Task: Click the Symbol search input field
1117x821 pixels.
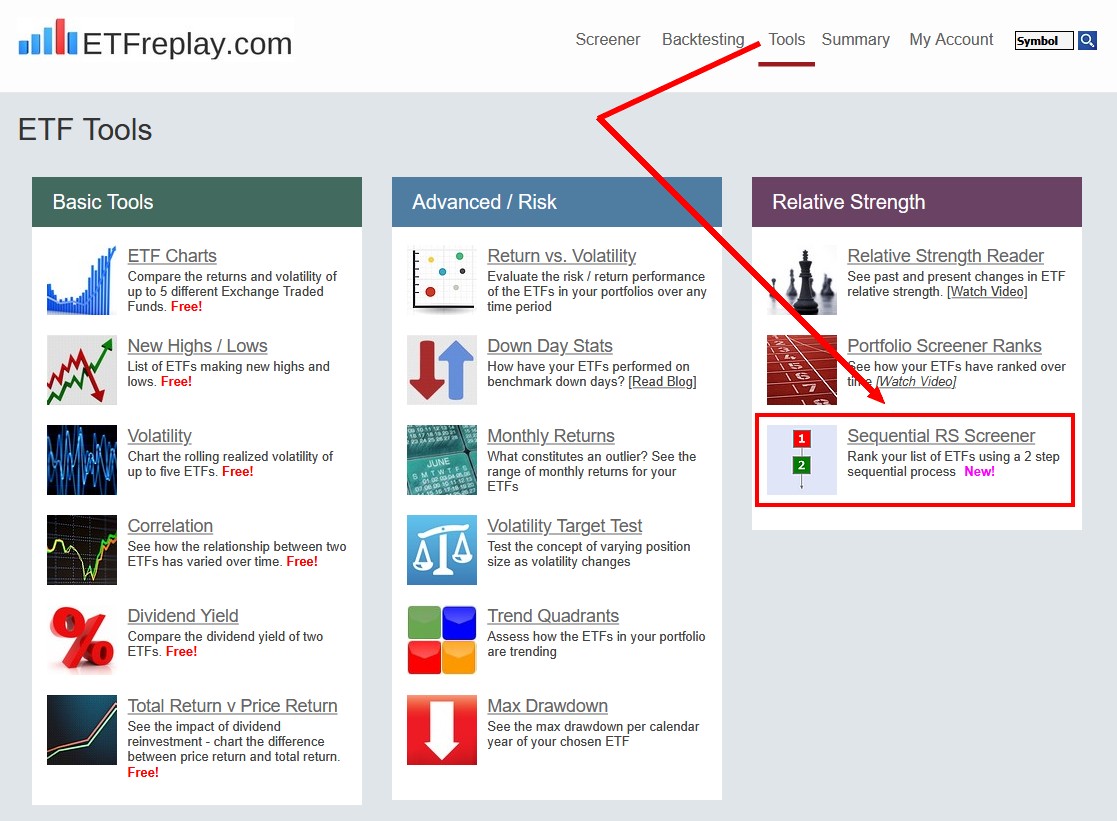Action: pyautogui.click(x=1044, y=41)
